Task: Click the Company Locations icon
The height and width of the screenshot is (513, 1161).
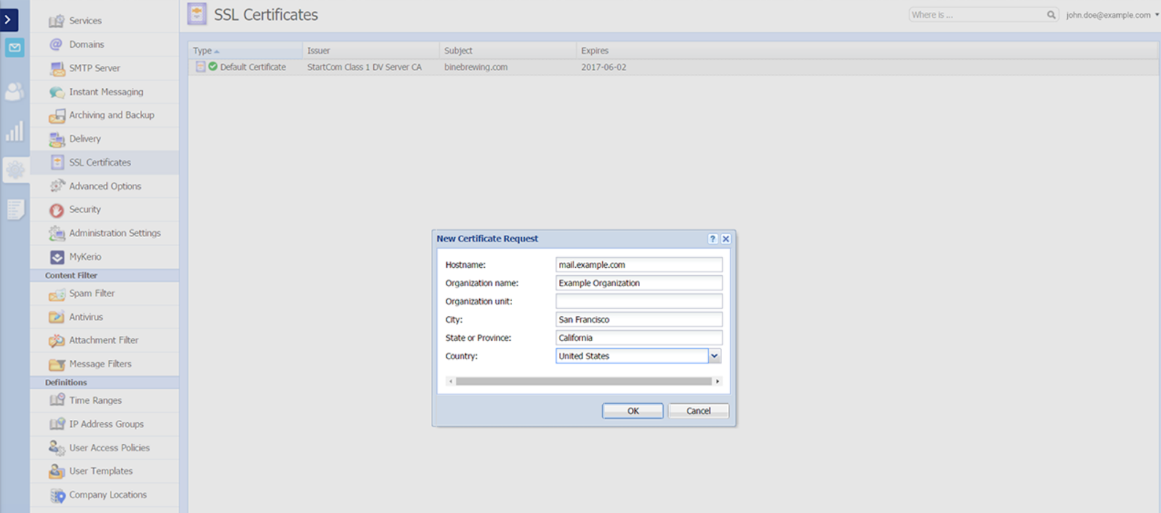Action: point(56,495)
